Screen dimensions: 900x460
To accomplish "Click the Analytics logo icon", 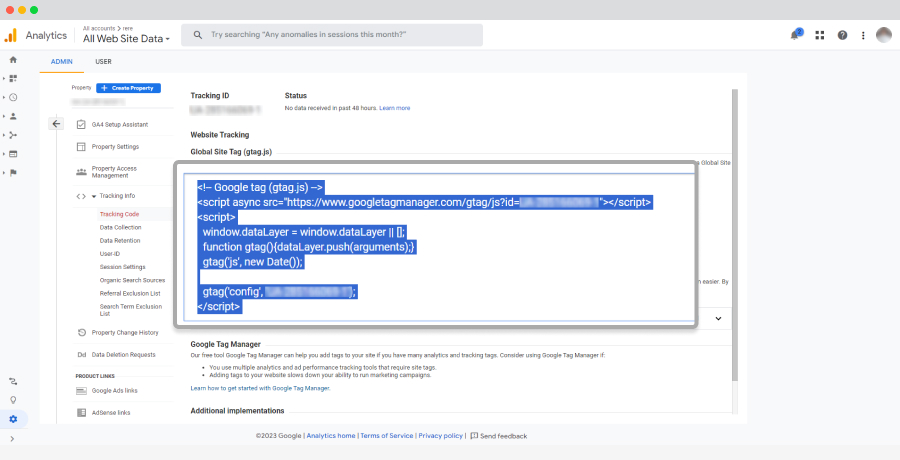I will point(10,35).
